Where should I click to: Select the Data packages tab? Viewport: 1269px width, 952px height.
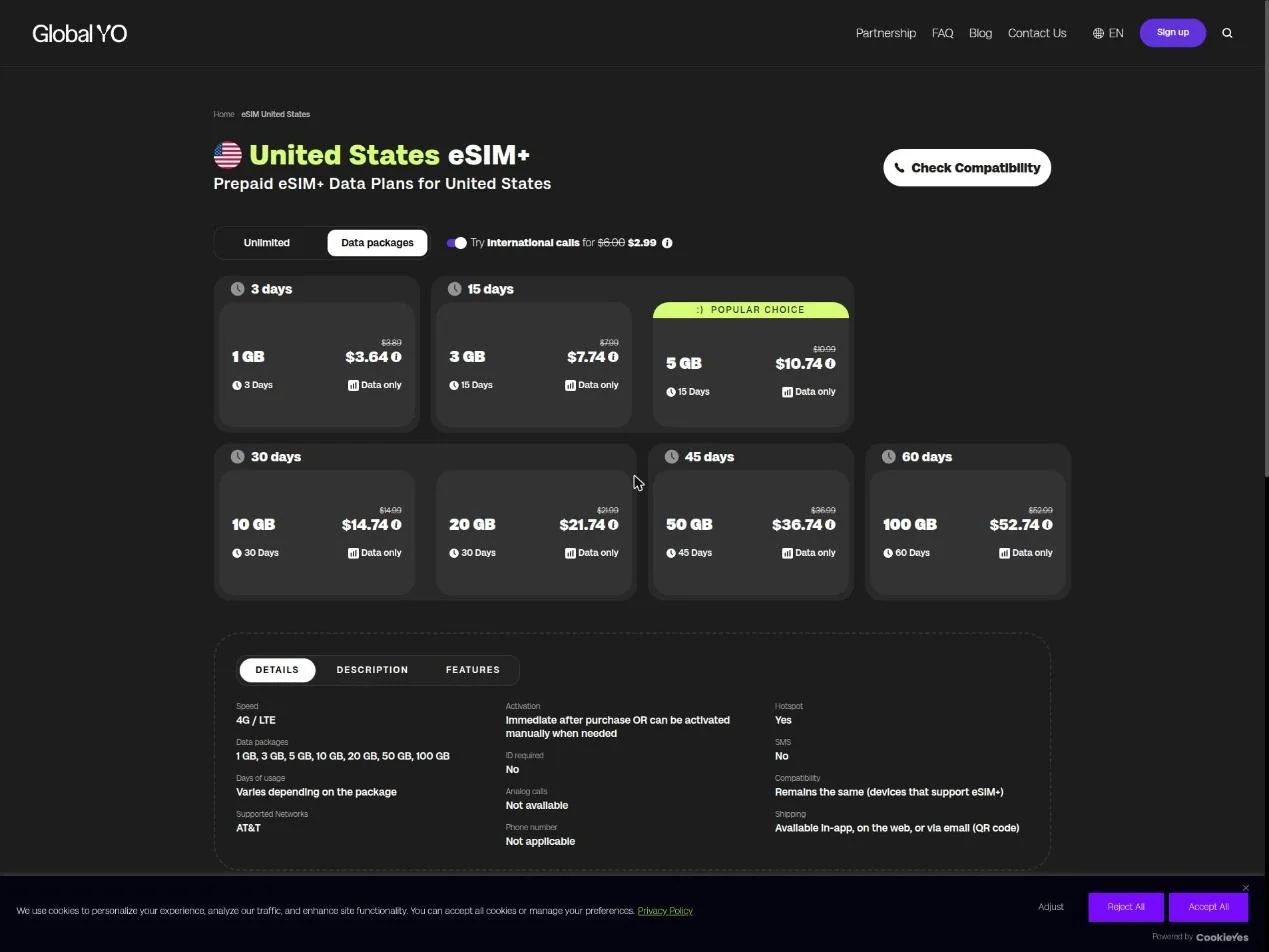coord(377,243)
